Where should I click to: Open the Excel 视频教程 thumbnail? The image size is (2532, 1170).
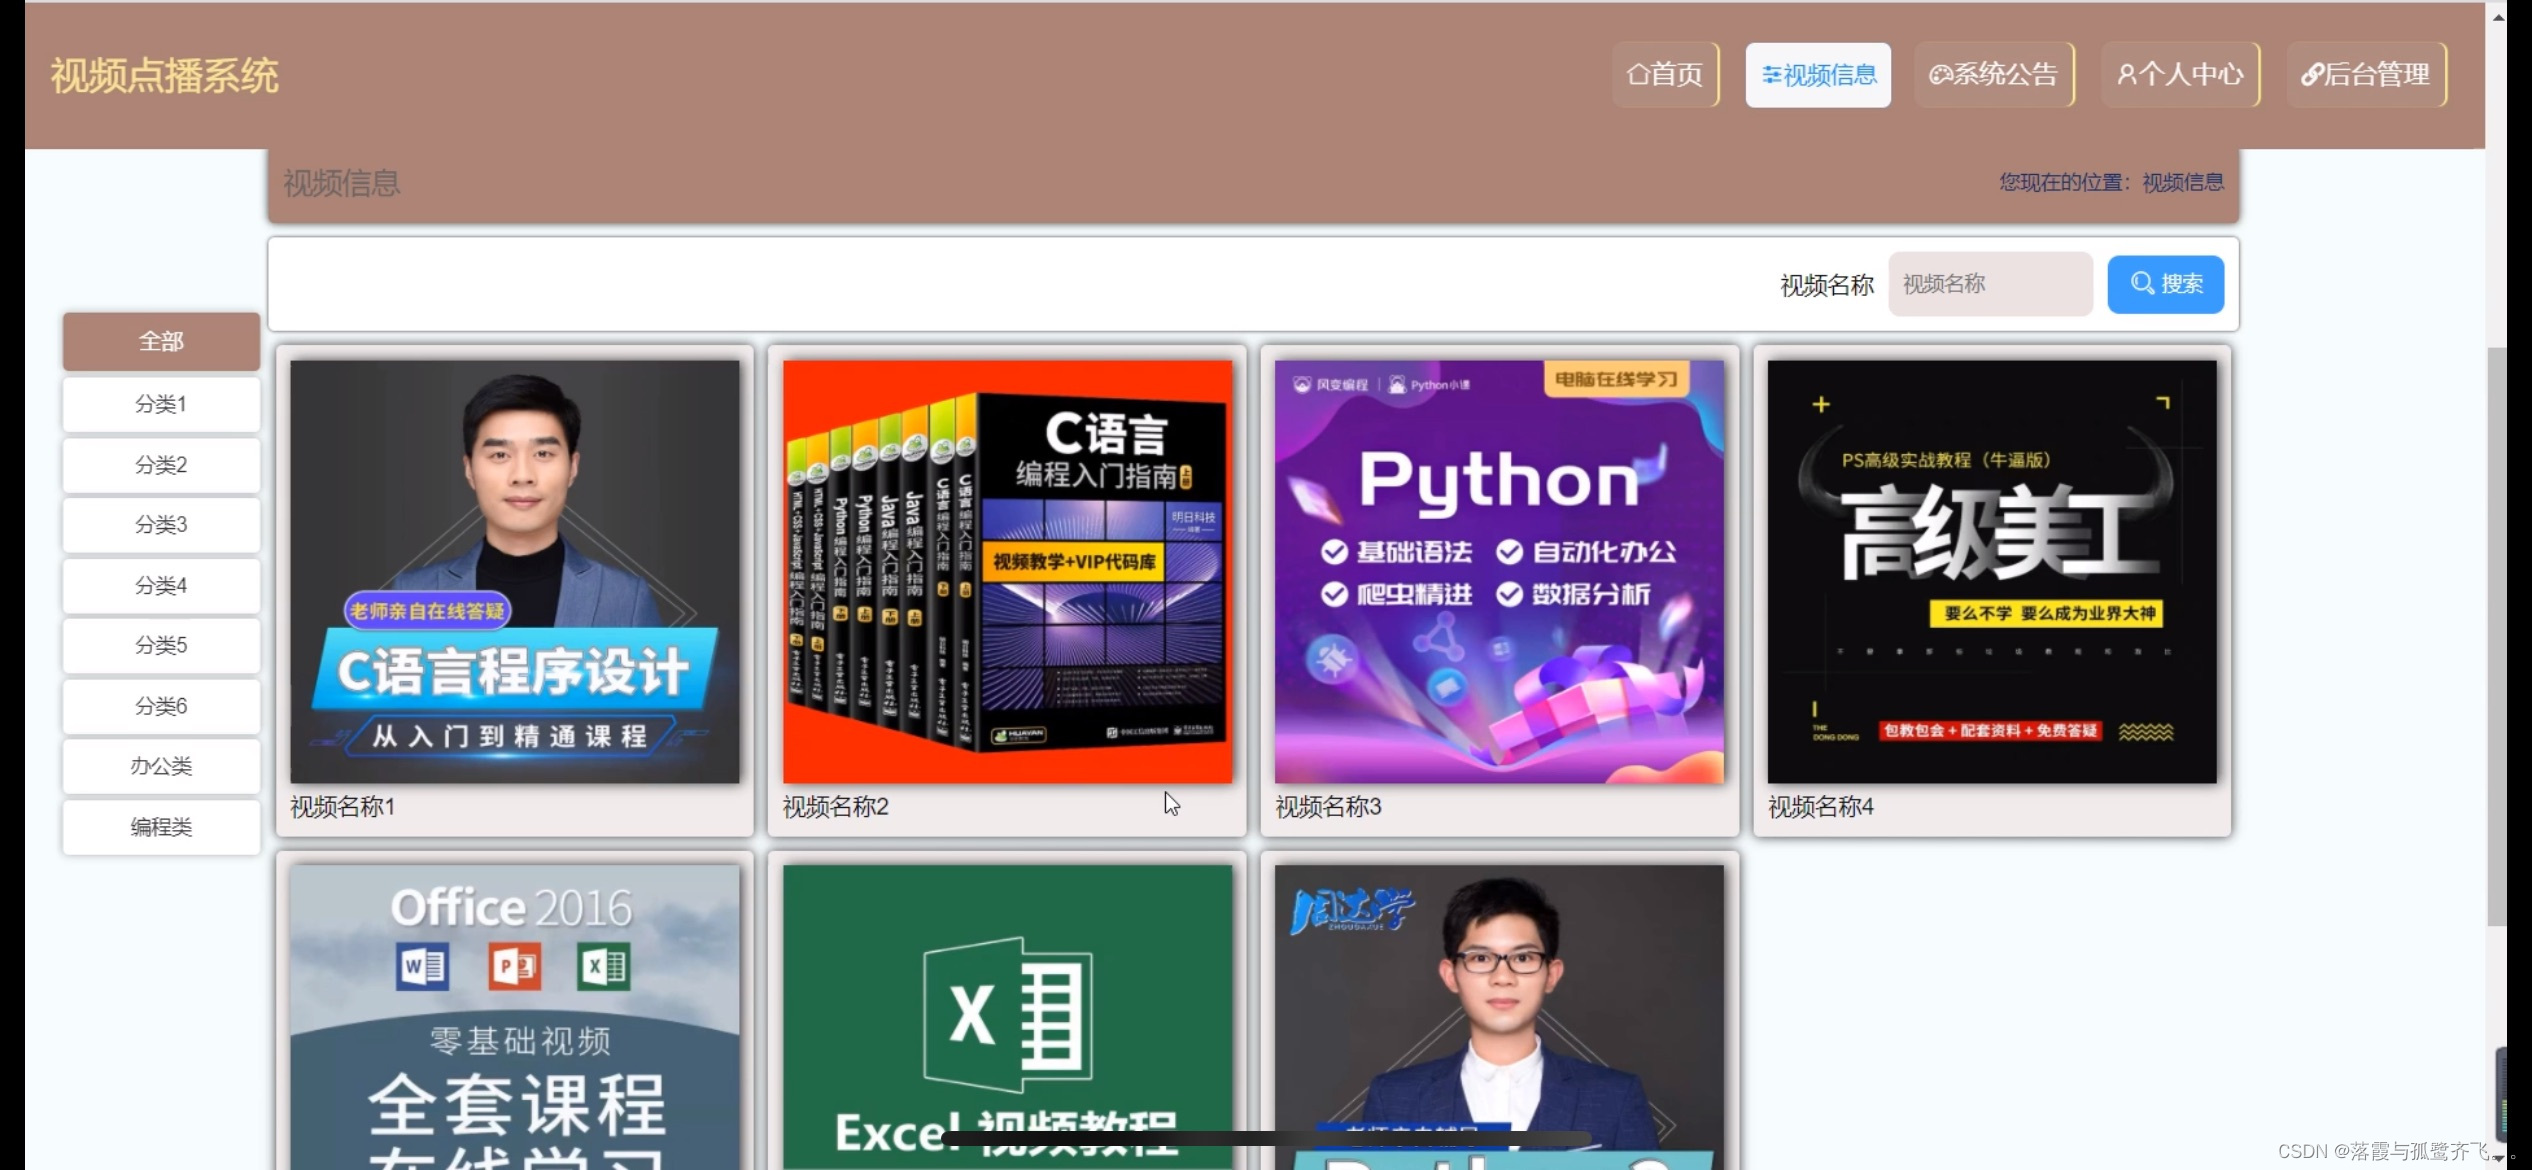pos(1007,1017)
